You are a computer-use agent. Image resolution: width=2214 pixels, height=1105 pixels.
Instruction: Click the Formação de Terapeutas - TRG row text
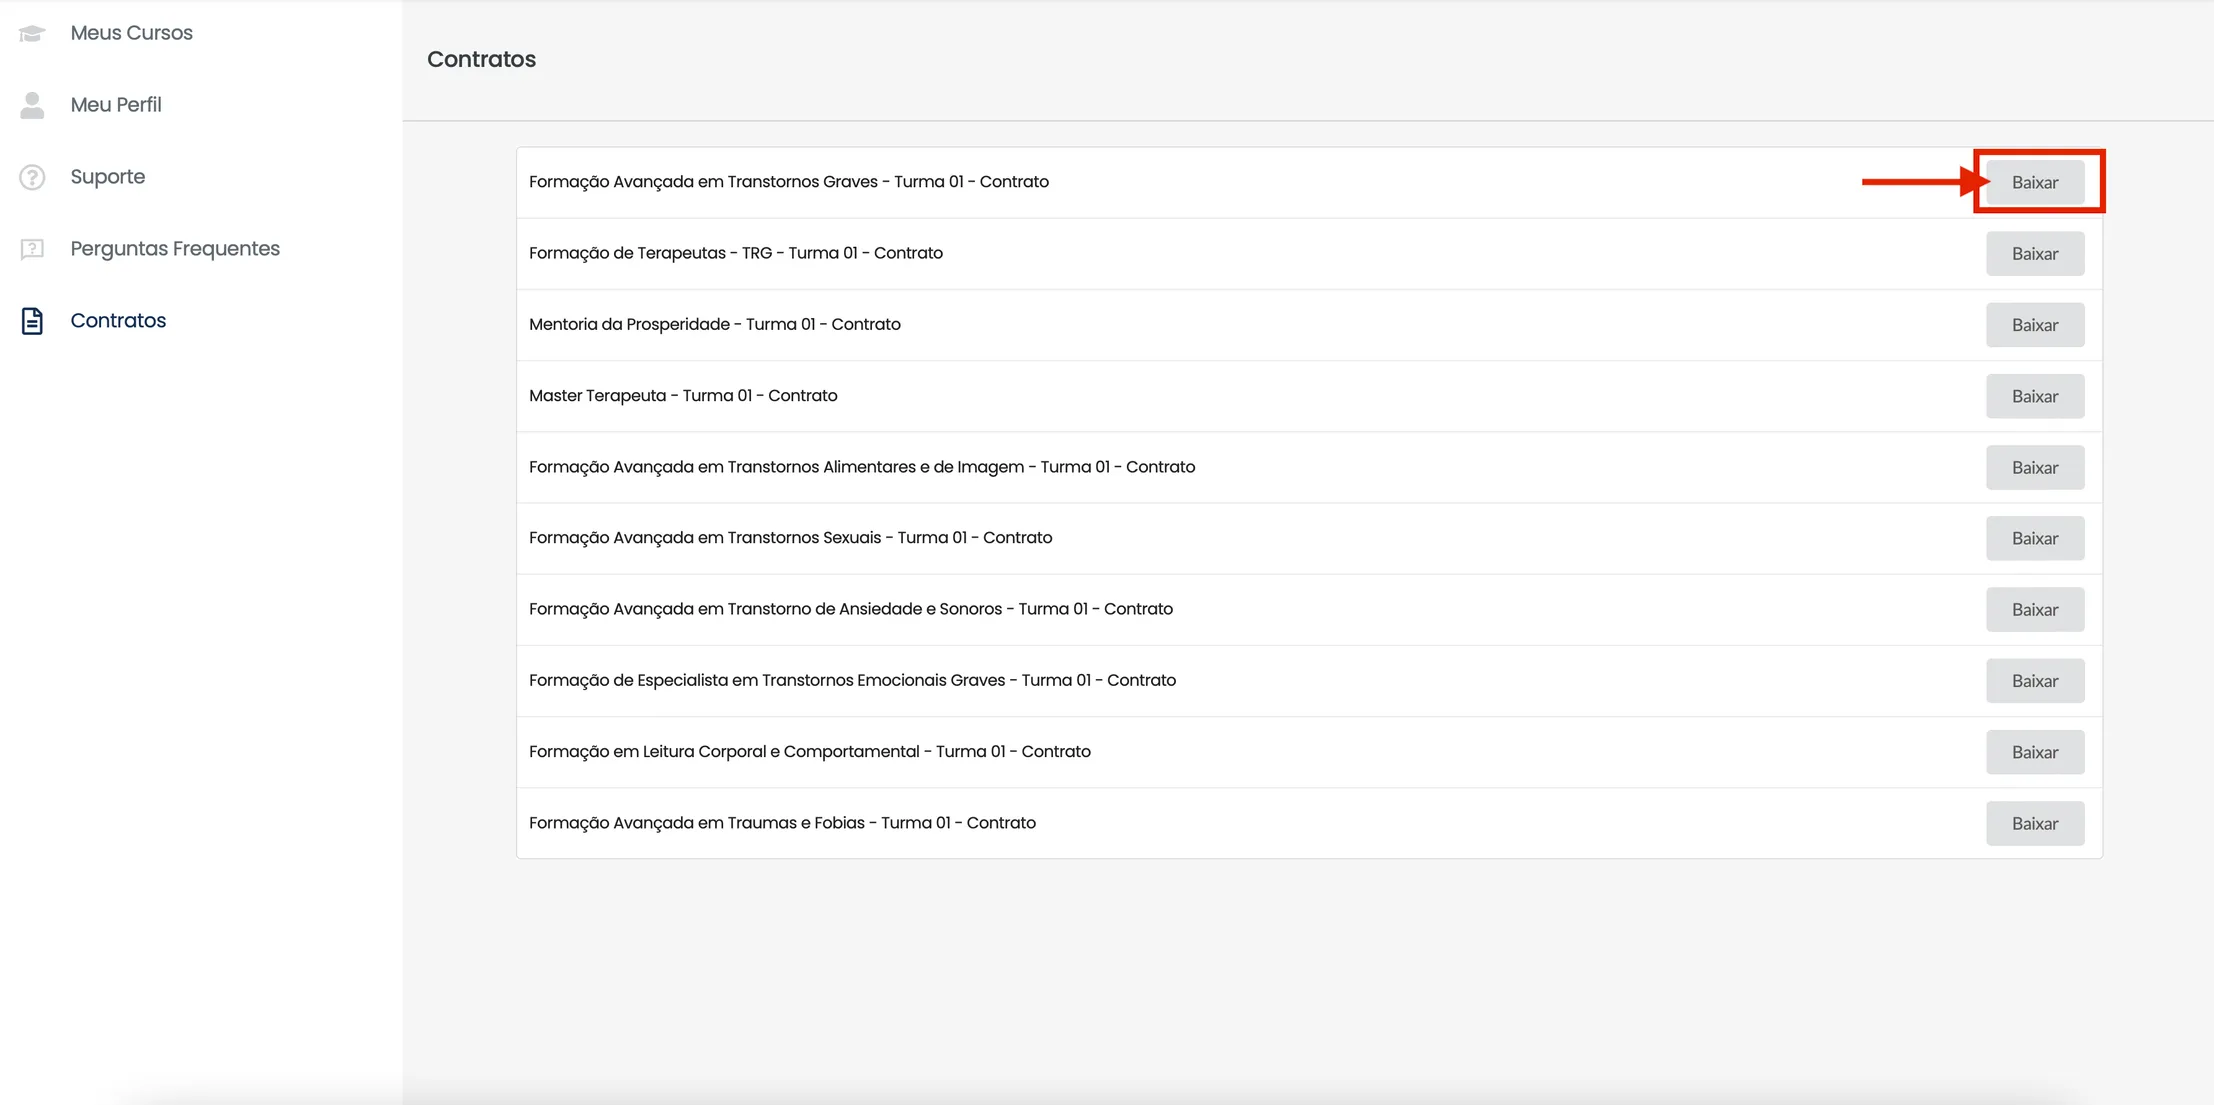click(736, 253)
